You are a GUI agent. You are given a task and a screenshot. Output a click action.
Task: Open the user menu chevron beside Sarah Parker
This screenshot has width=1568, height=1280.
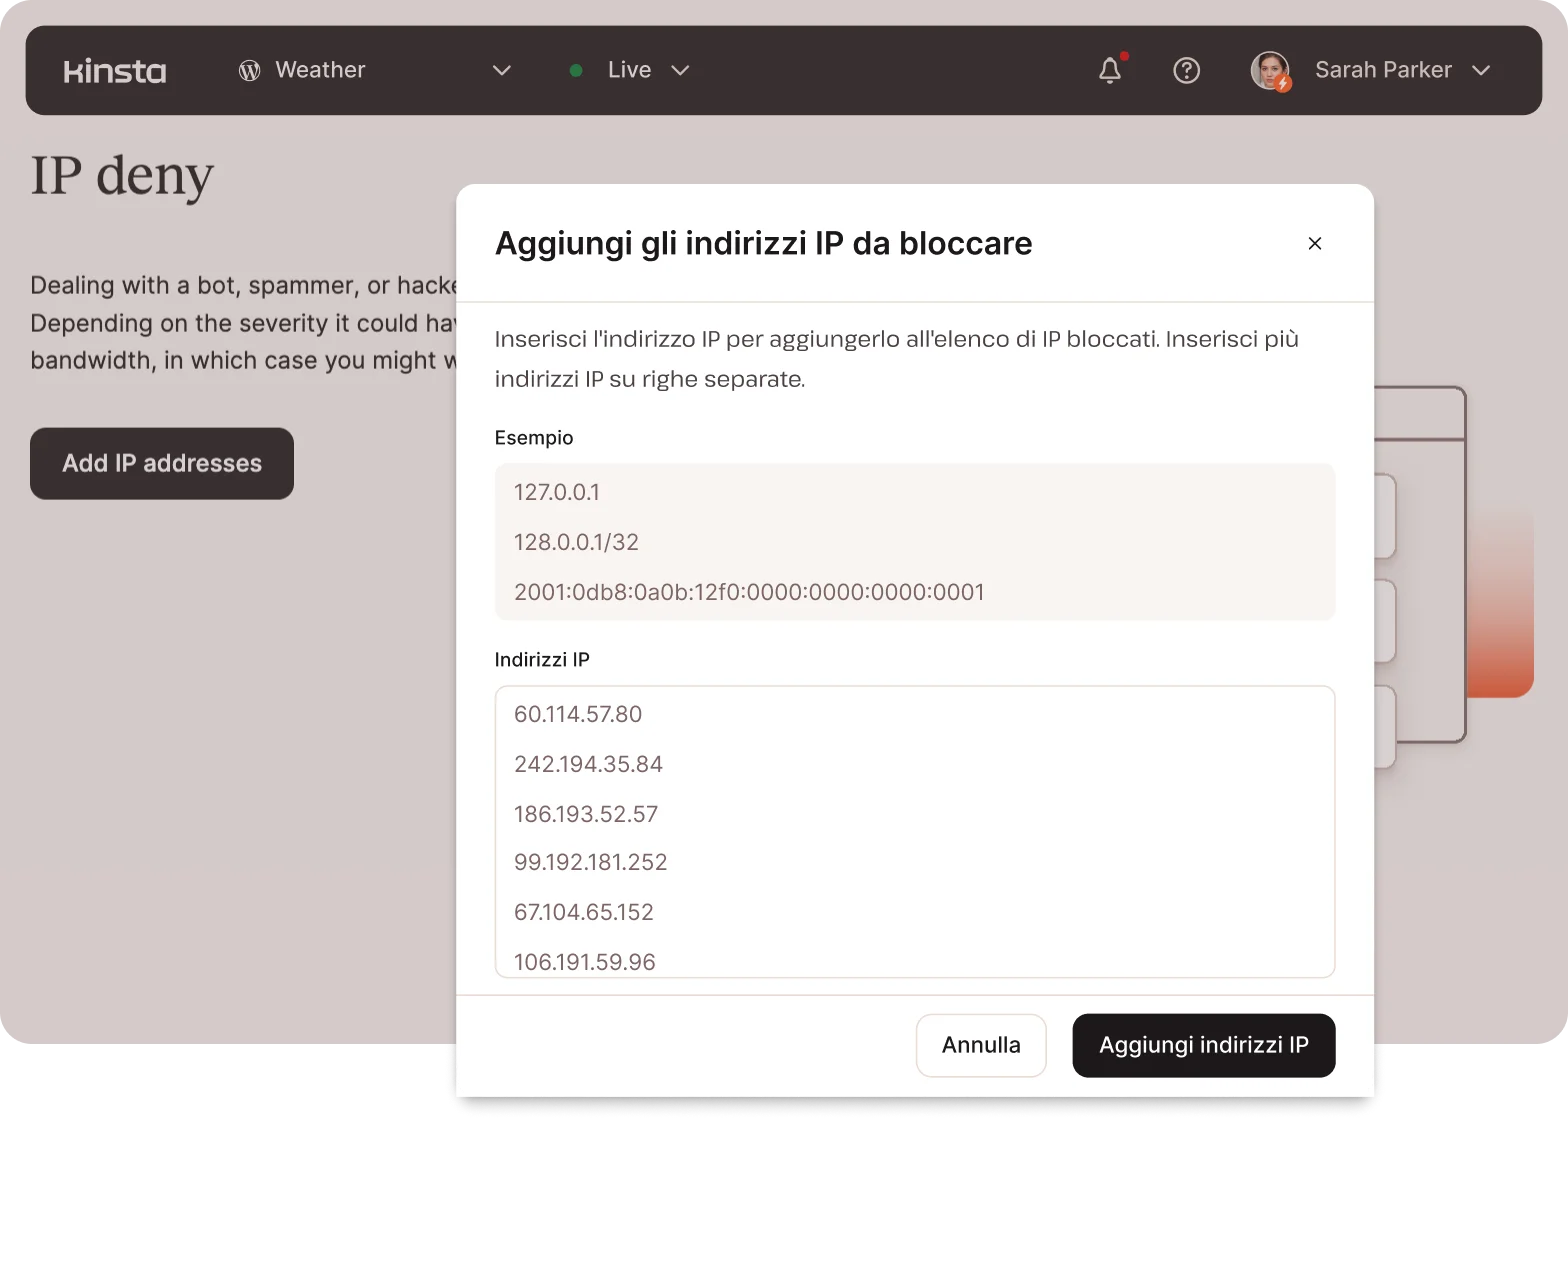click(x=1481, y=70)
